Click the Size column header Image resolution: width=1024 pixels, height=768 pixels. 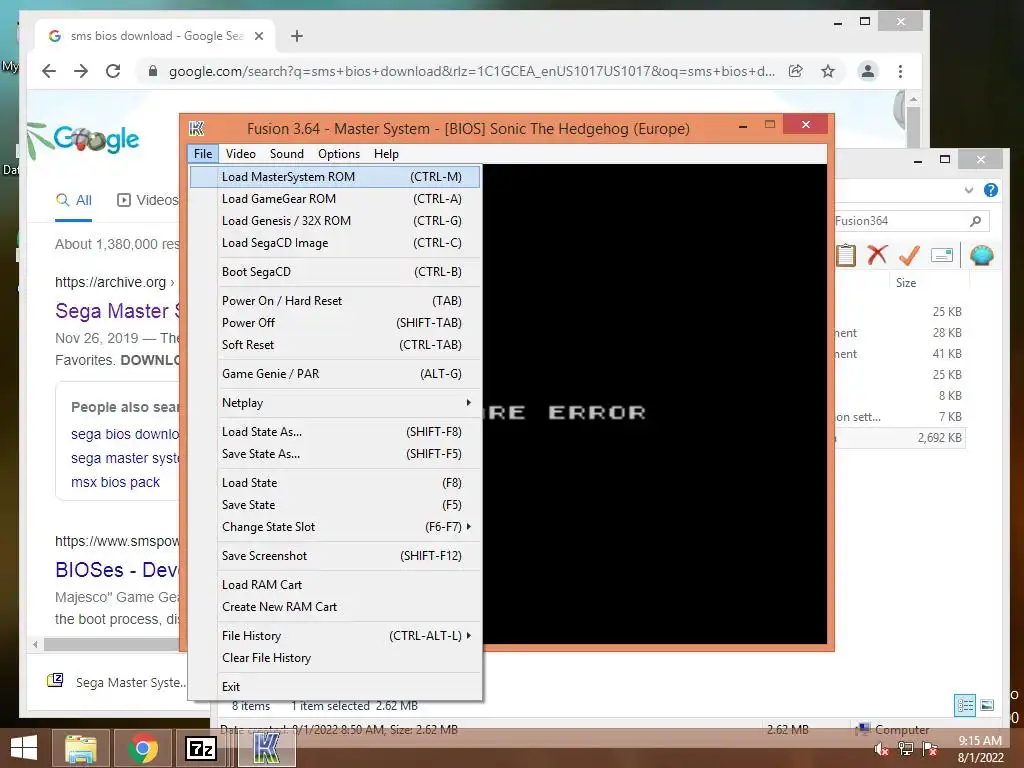click(x=906, y=283)
